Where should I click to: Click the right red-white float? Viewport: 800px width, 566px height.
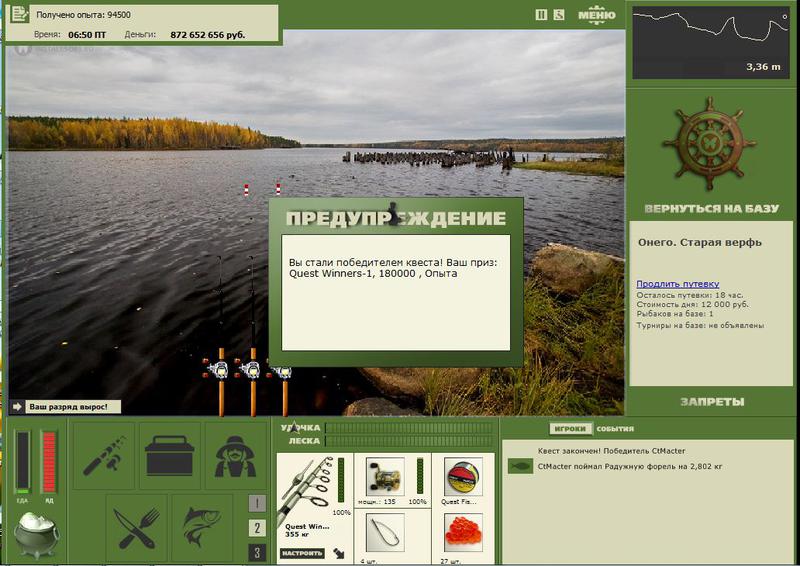(x=278, y=189)
